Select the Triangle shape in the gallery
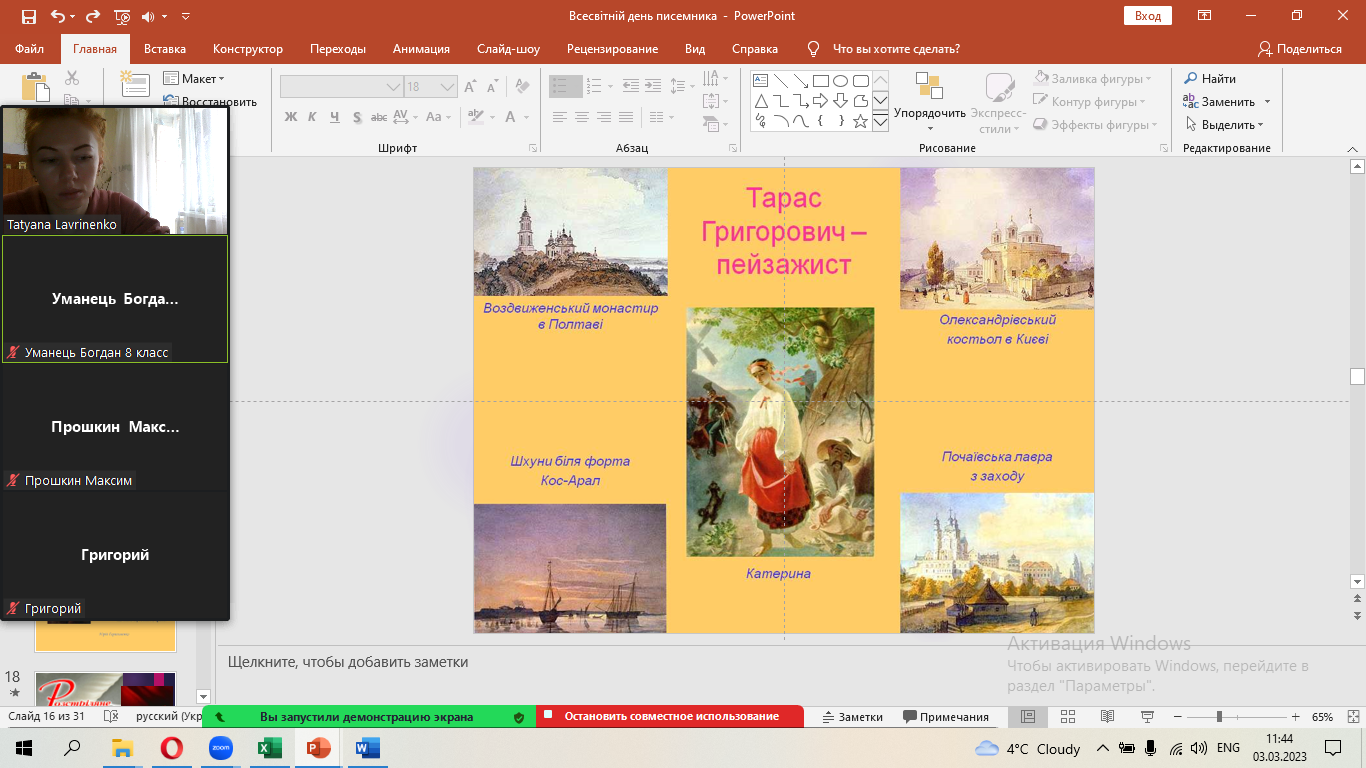Image resolution: width=1366 pixels, height=768 pixels. [x=760, y=101]
